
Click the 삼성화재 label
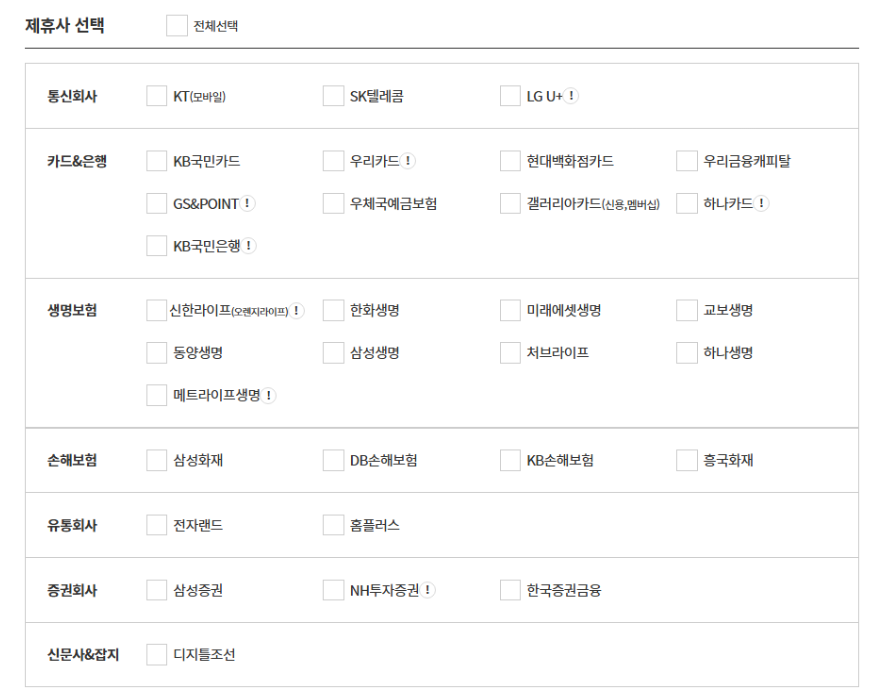pos(198,461)
